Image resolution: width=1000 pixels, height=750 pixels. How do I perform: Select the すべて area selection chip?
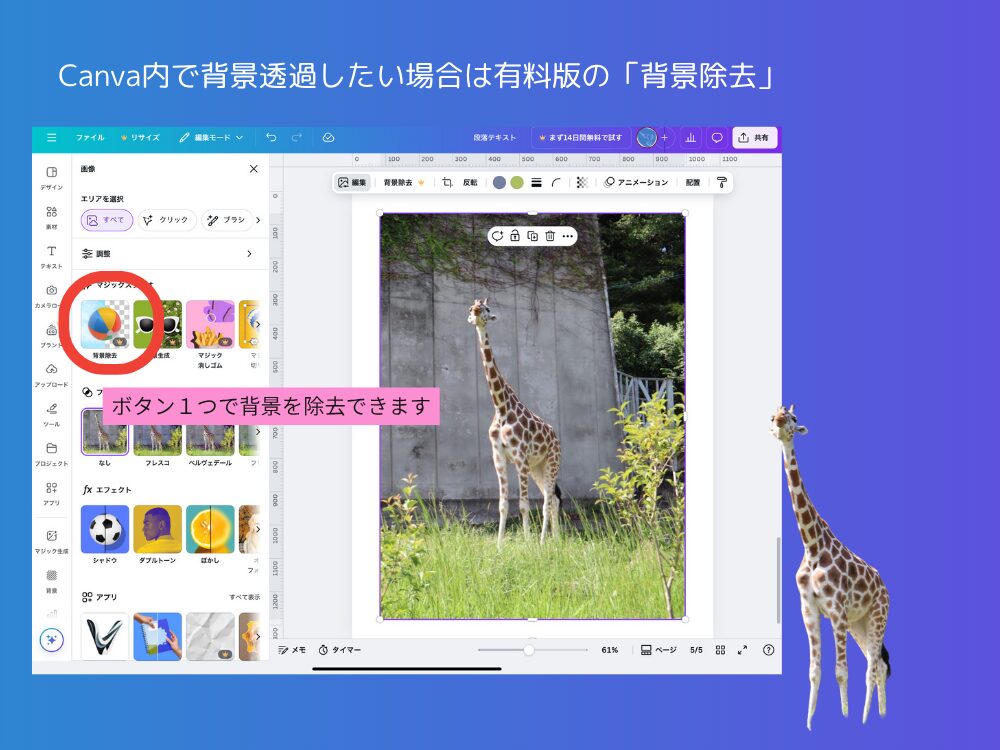106,220
